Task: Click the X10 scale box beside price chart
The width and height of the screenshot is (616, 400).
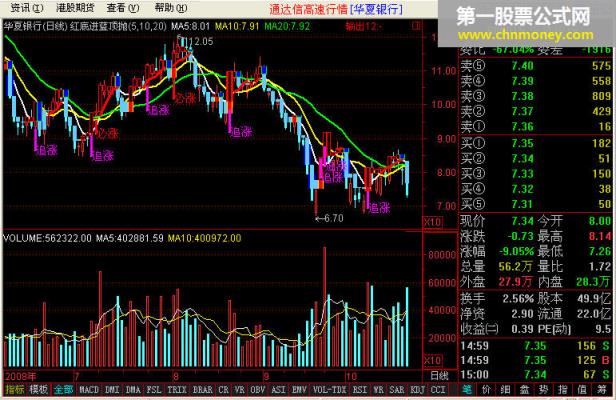Action: tap(433, 222)
